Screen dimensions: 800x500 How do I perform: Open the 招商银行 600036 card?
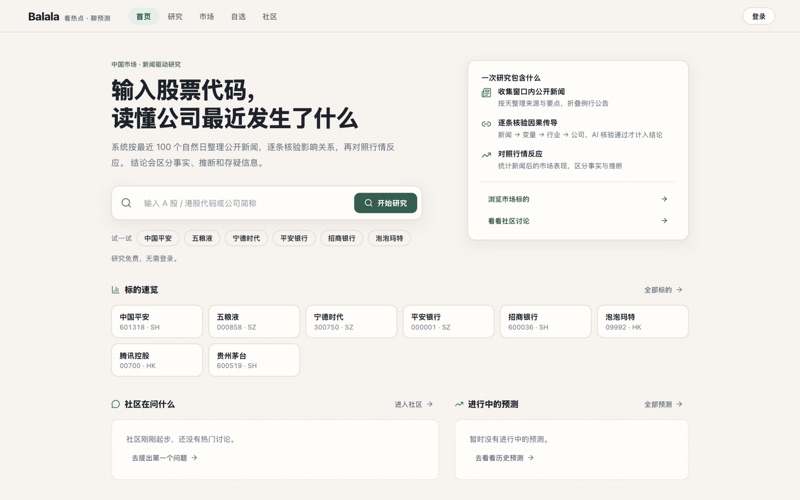click(x=545, y=321)
